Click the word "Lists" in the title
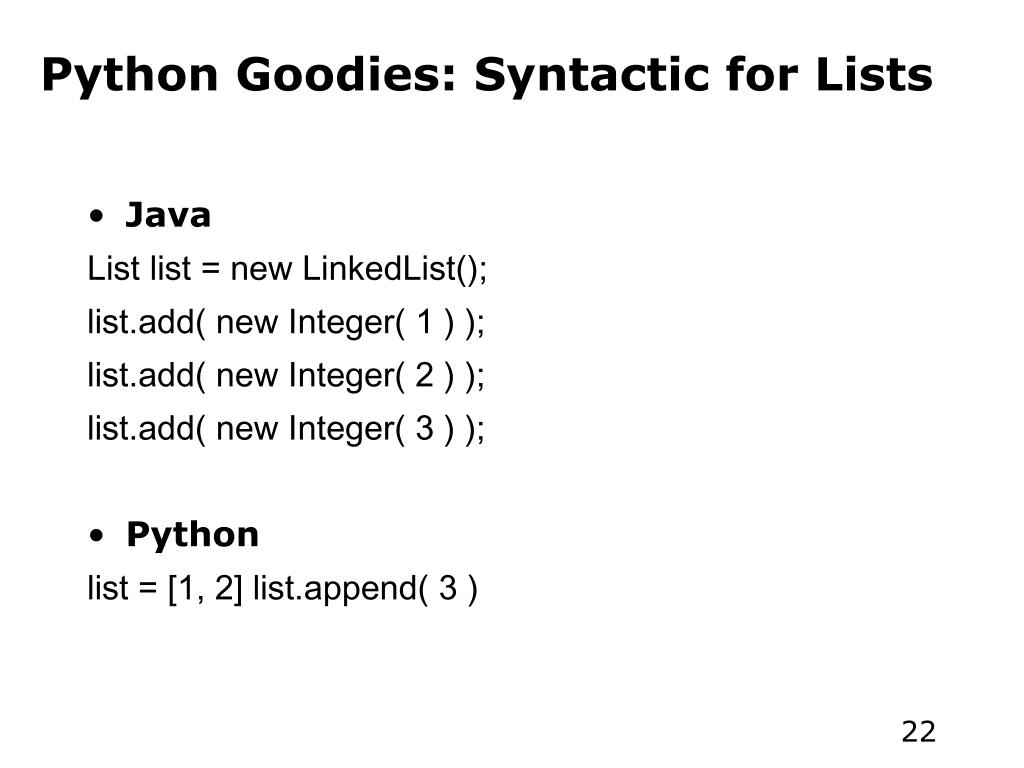 874,74
